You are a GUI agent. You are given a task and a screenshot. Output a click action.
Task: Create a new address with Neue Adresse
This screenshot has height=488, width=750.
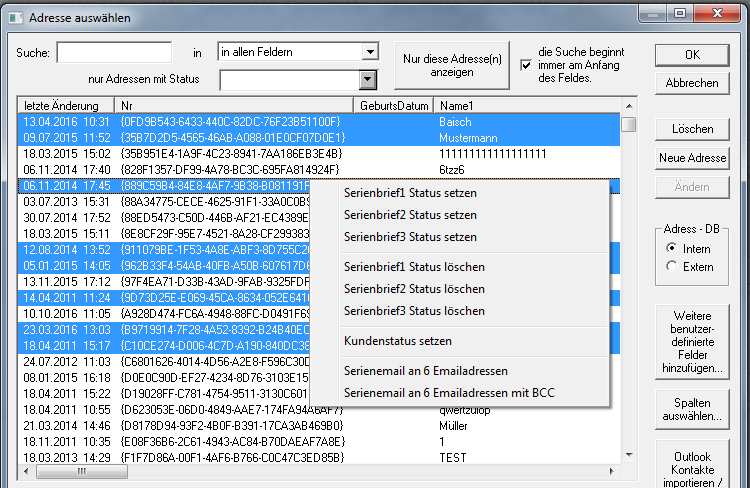(x=691, y=158)
